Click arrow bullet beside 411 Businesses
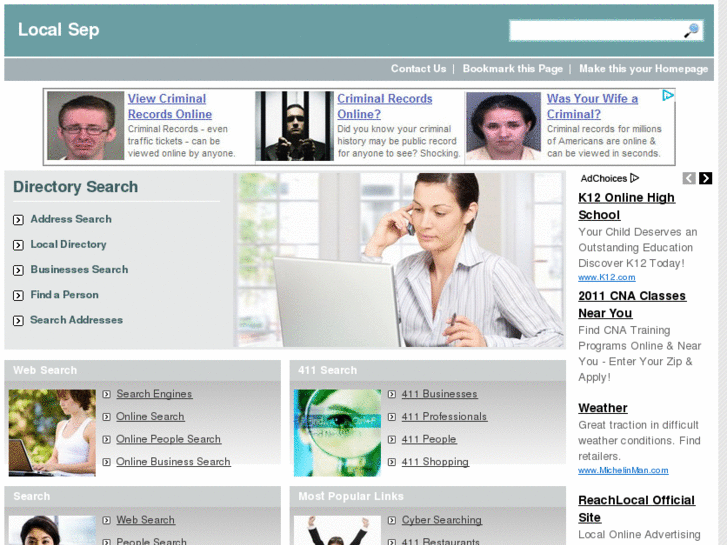The image size is (727, 545). coord(392,394)
